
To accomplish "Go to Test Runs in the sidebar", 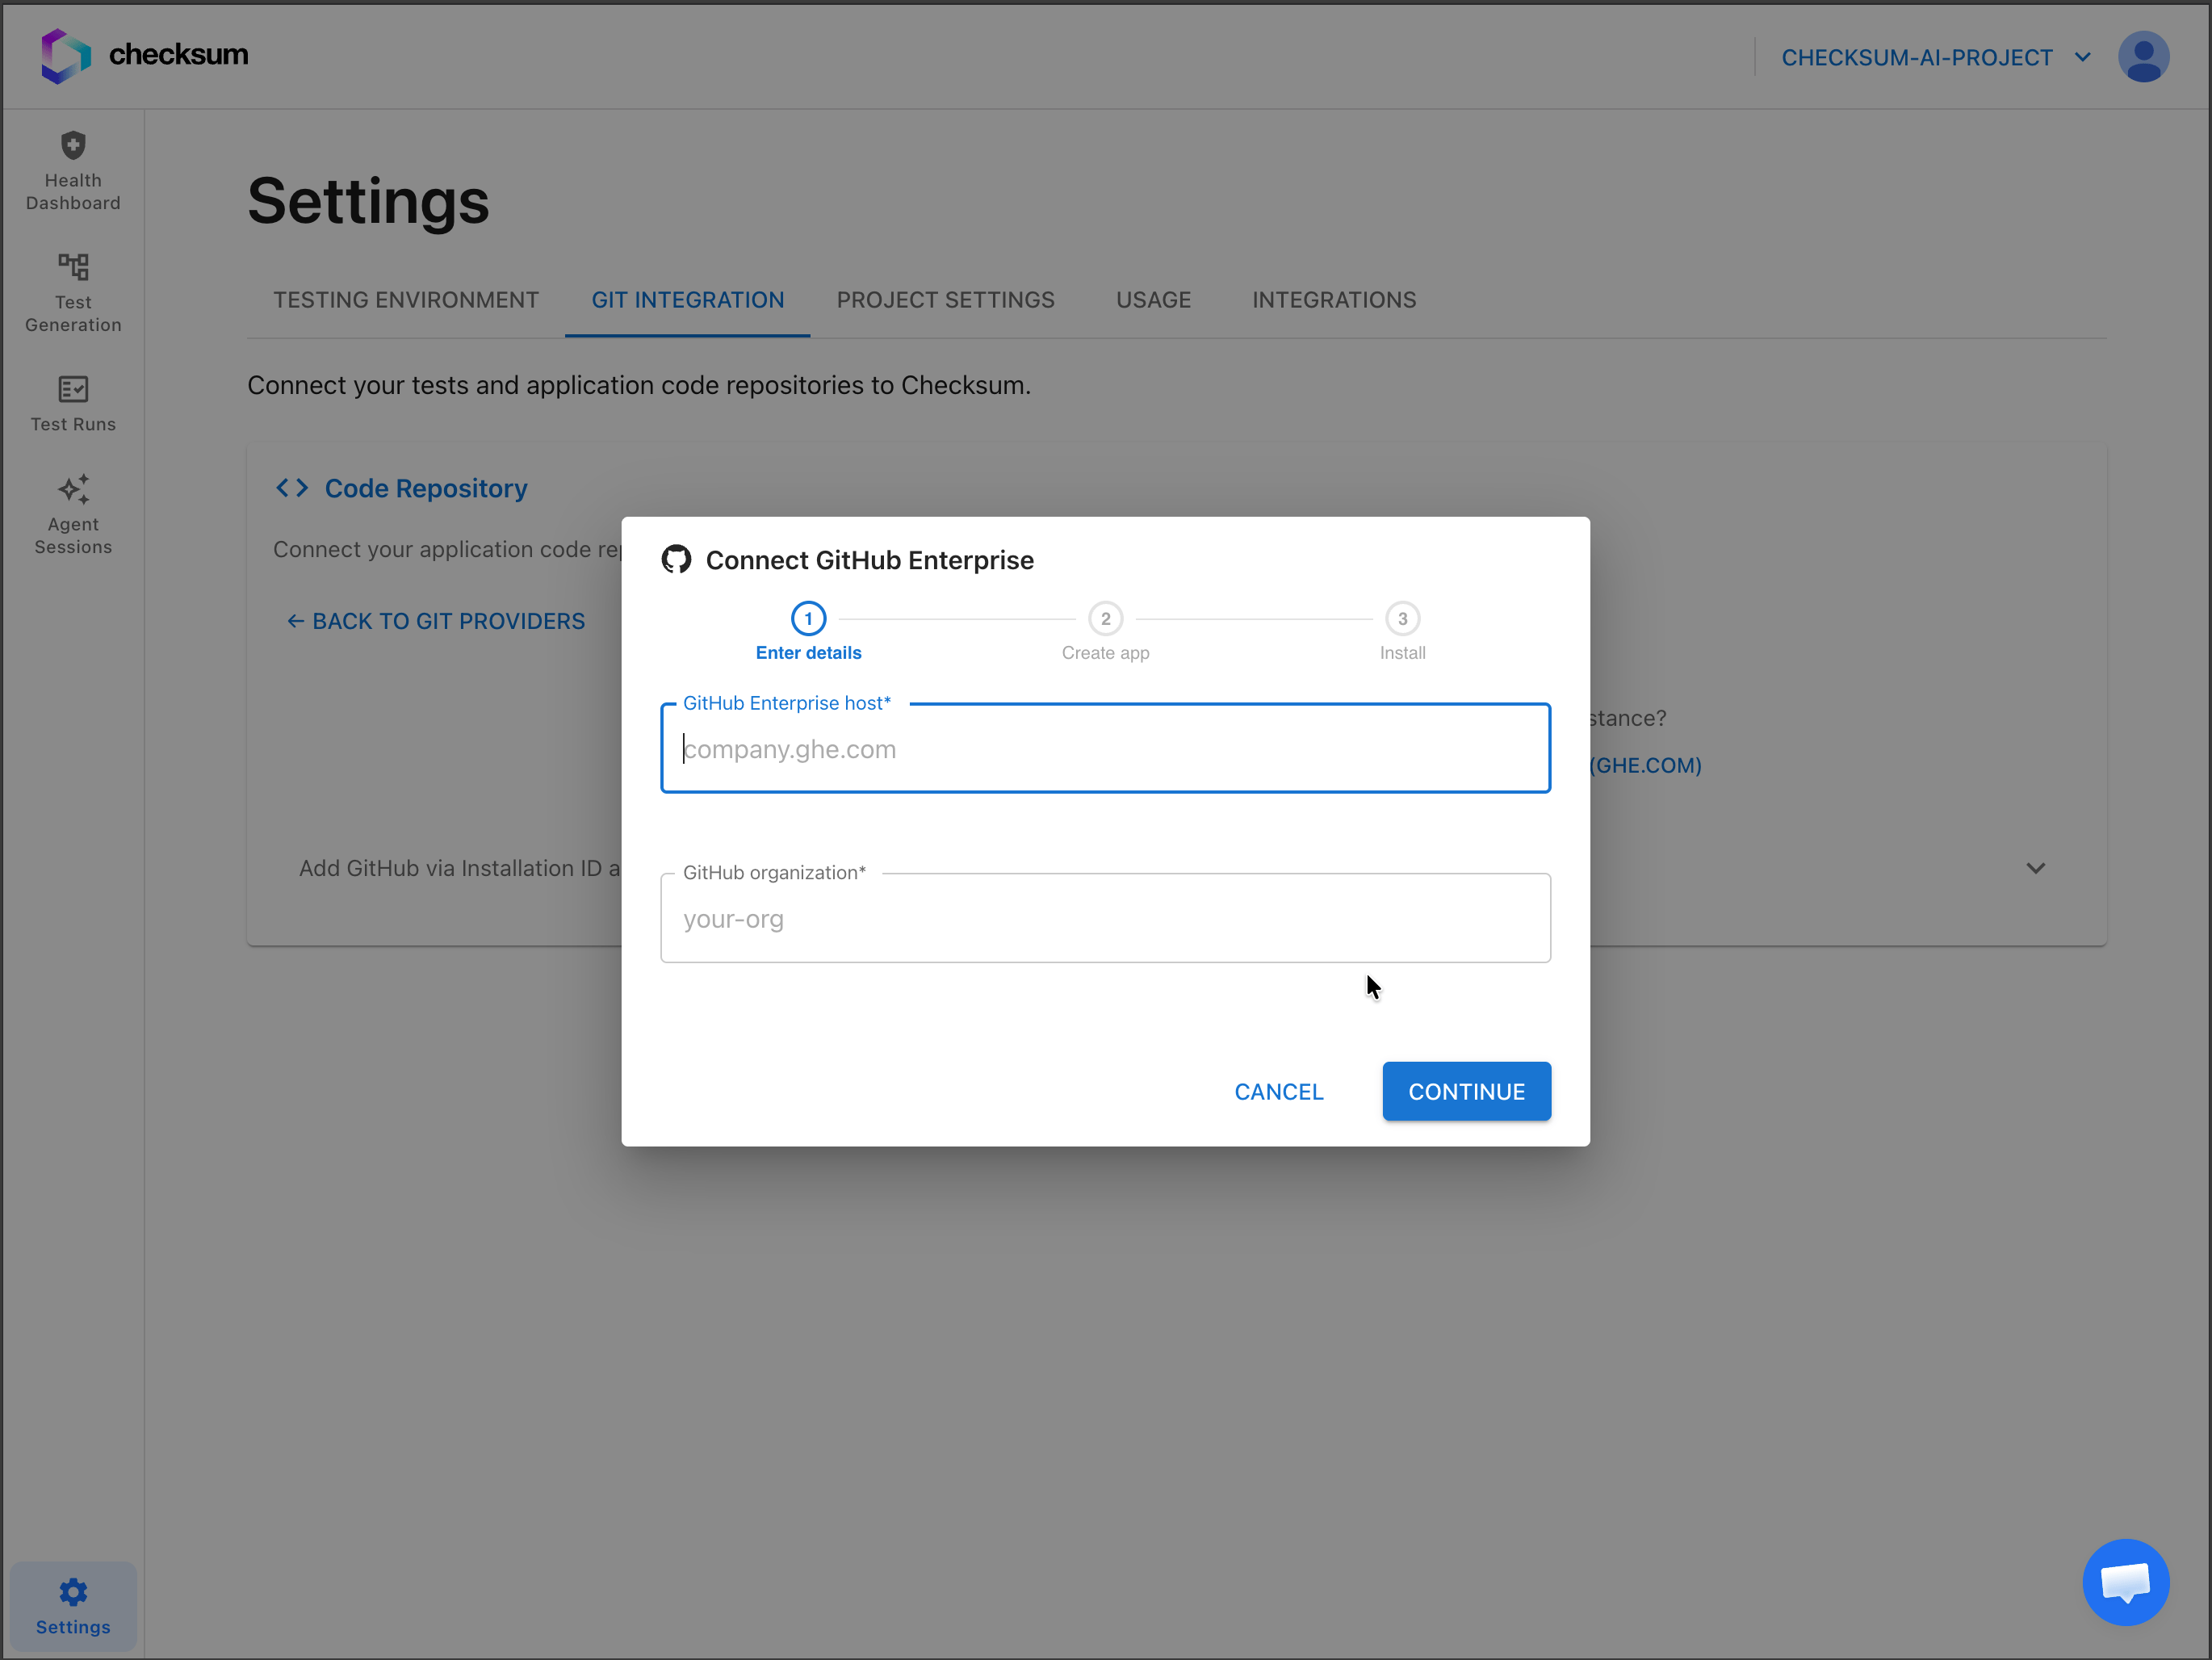I will coord(73,404).
